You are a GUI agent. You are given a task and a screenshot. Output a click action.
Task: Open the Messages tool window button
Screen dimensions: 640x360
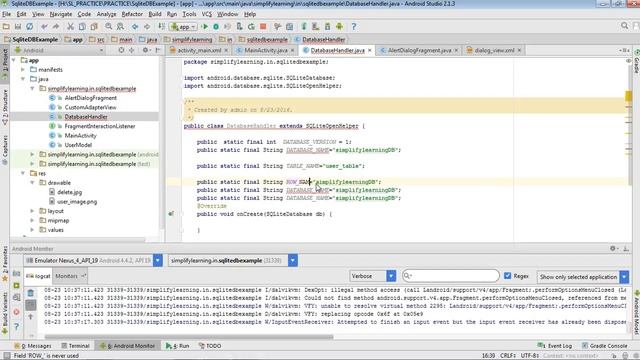tap(33, 346)
